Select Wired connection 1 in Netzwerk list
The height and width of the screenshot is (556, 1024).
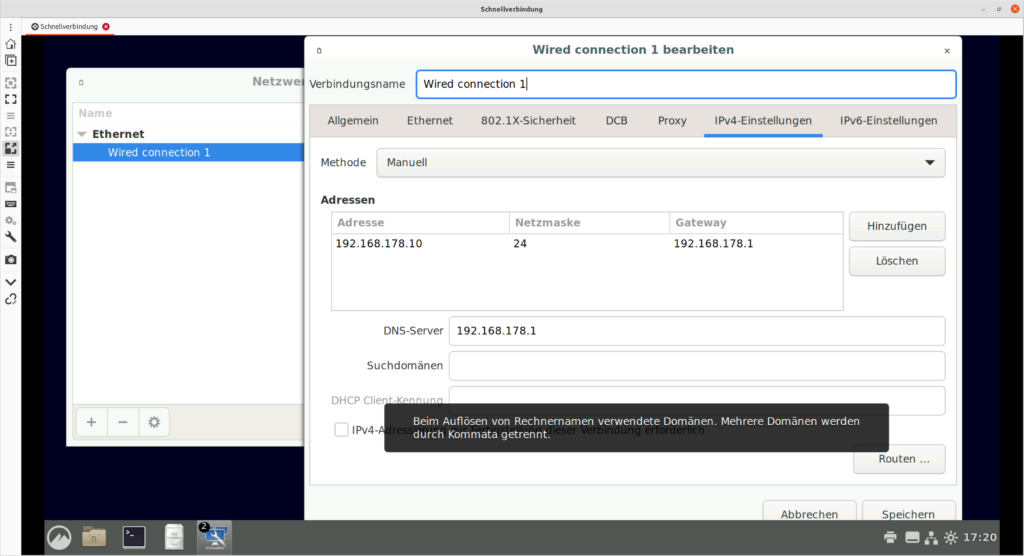coord(188,152)
